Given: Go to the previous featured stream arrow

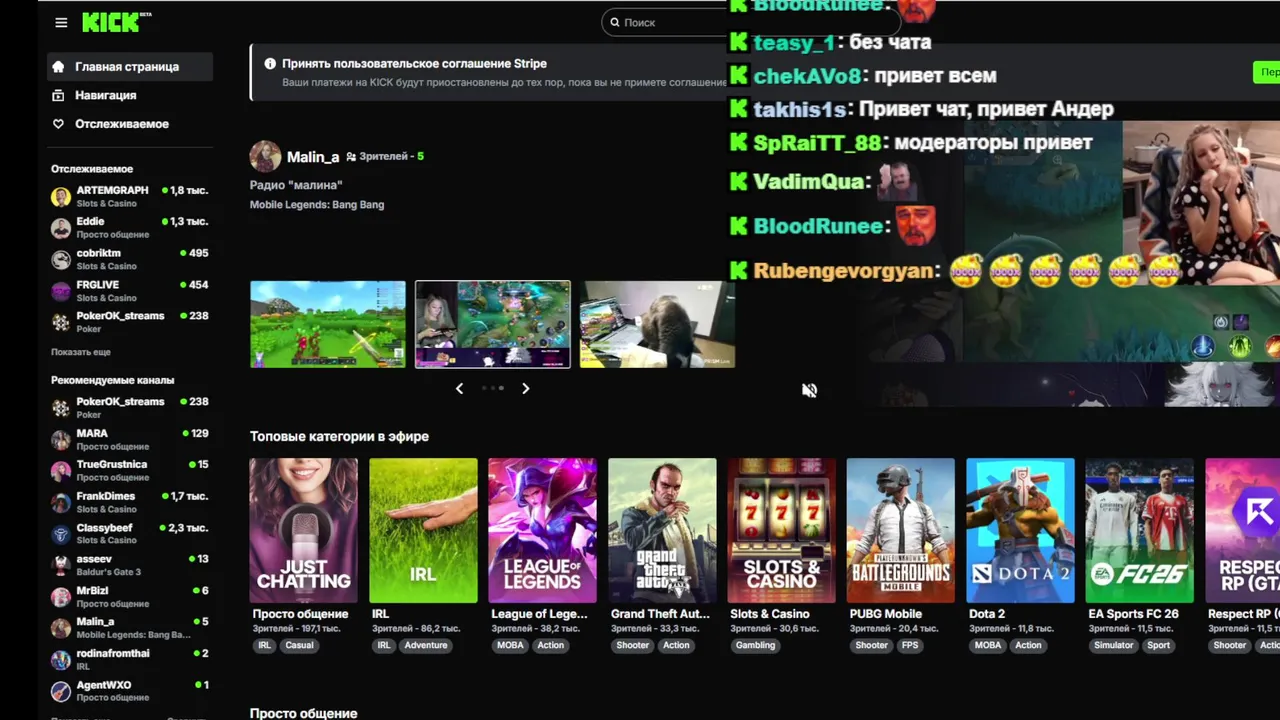Looking at the screenshot, I should (459, 388).
